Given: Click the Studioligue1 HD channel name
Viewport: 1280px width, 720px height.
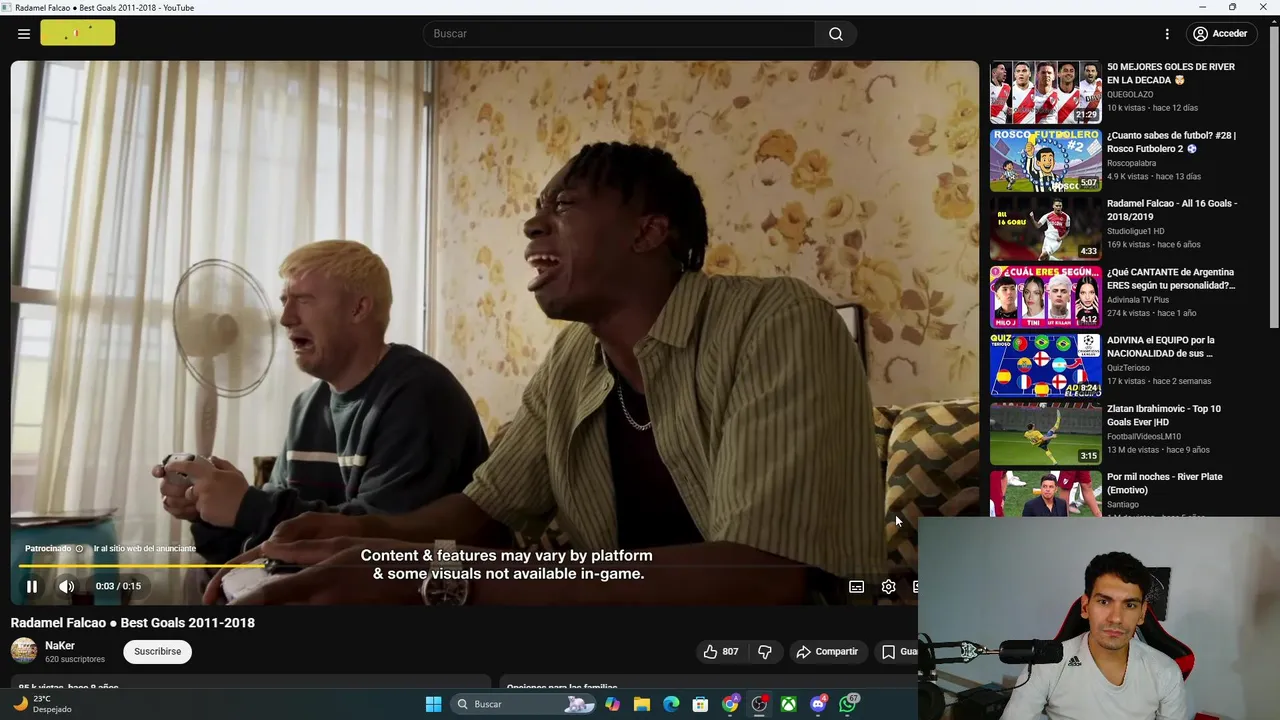Looking at the screenshot, I should pos(1136,231).
